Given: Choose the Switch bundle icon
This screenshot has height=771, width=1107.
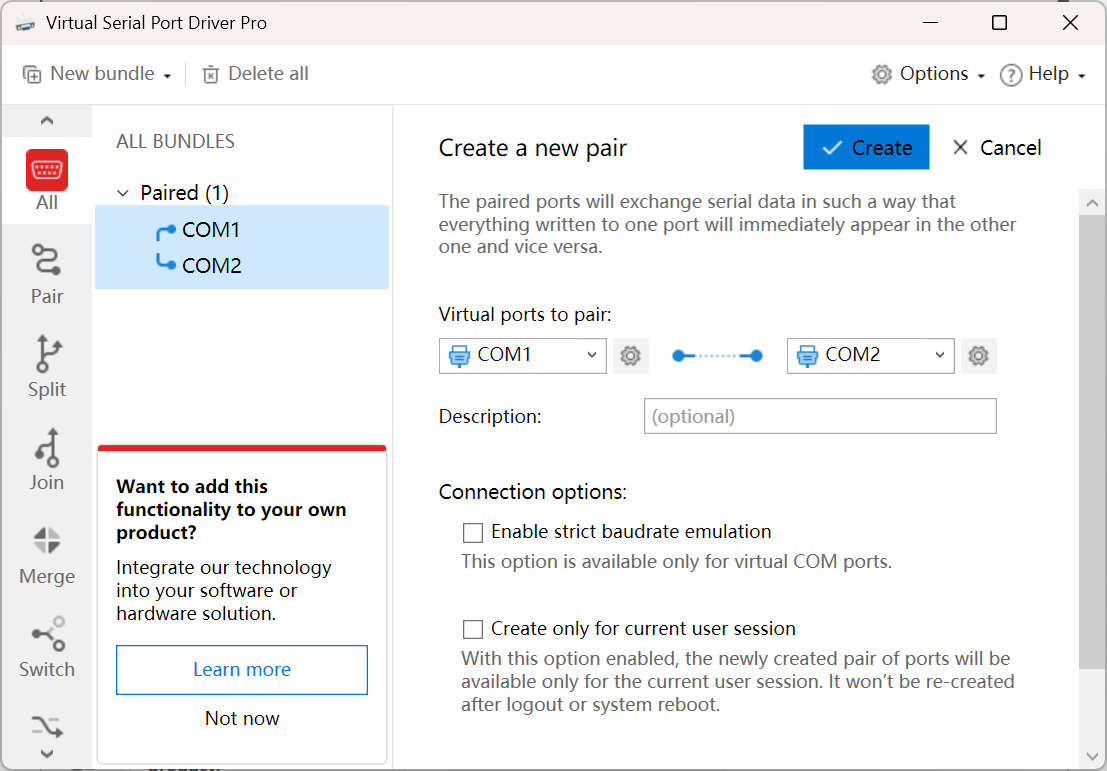Looking at the screenshot, I should click(x=47, y=636).
